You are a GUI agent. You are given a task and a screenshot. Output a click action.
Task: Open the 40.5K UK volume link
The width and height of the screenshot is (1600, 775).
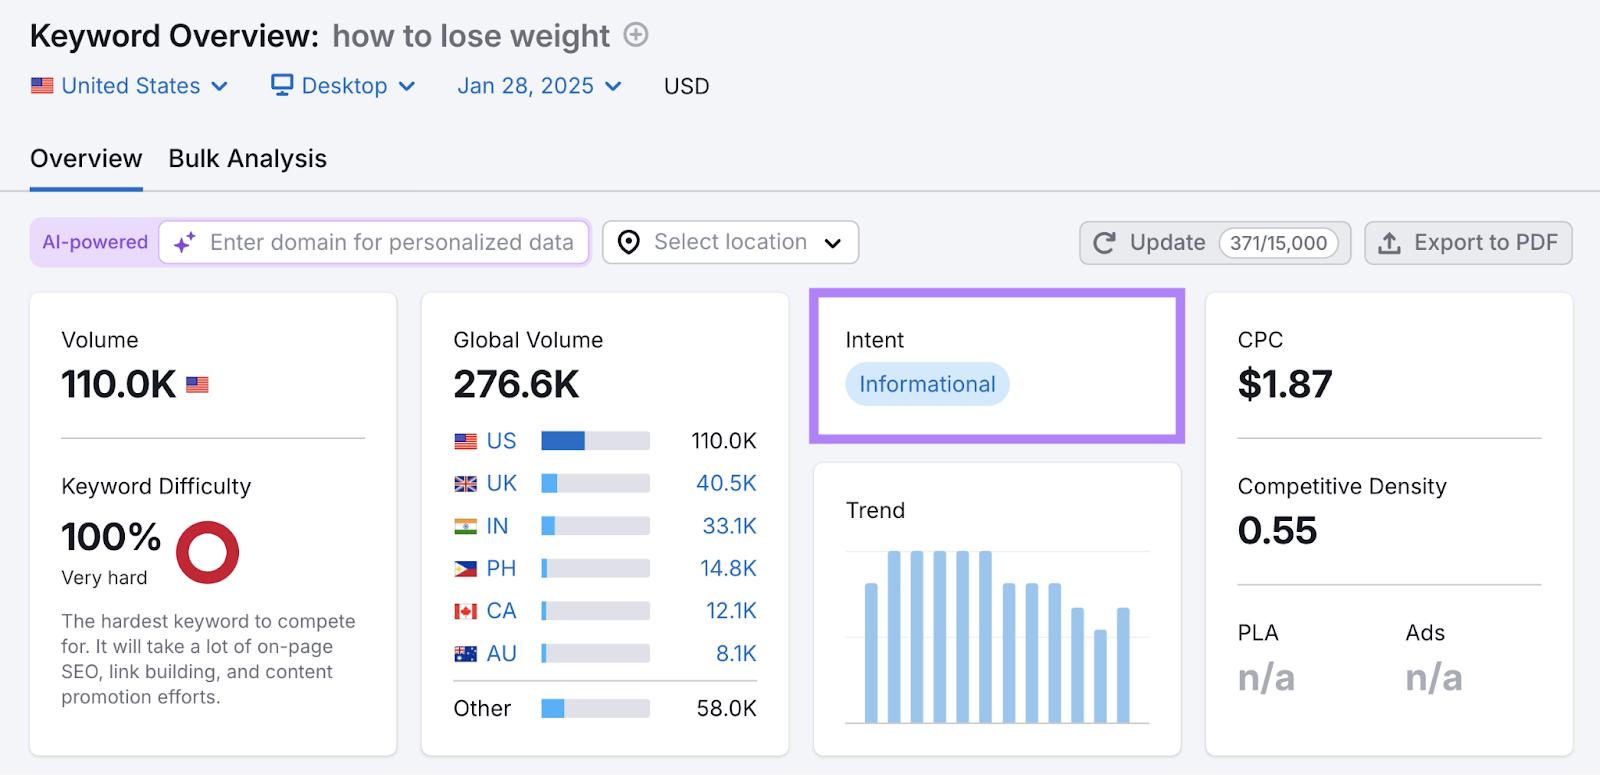726,483
